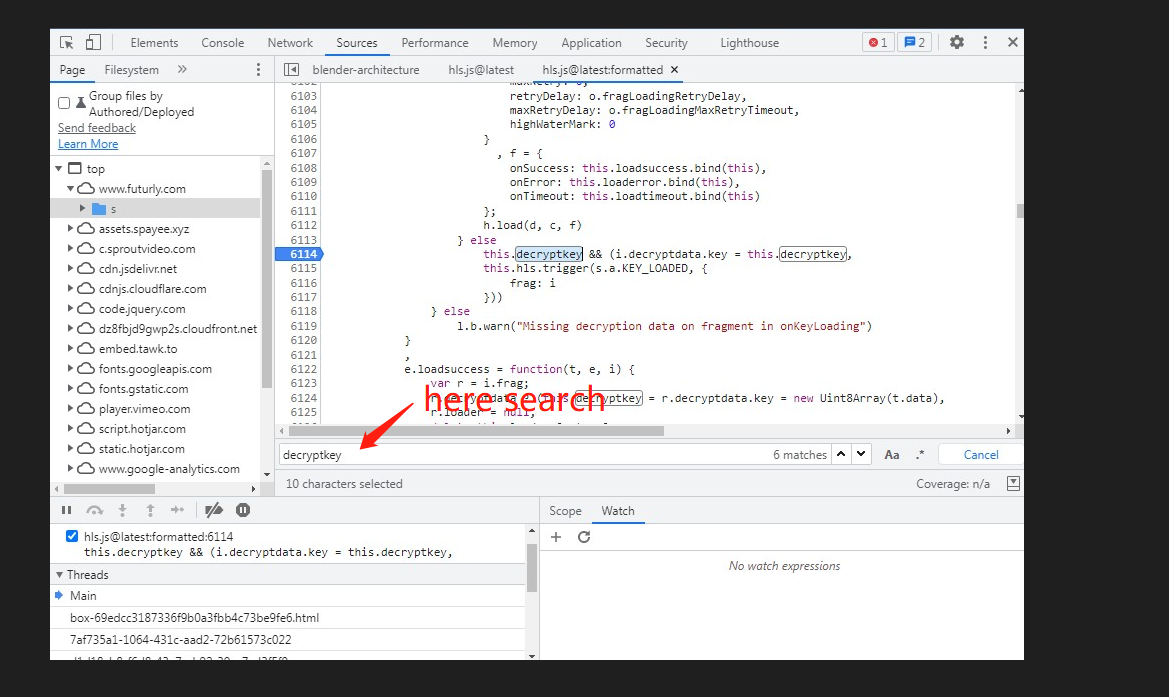Click the Learn More link
Image resolution: width=1169 pixels, height=697 pixels.
(88, 144)
